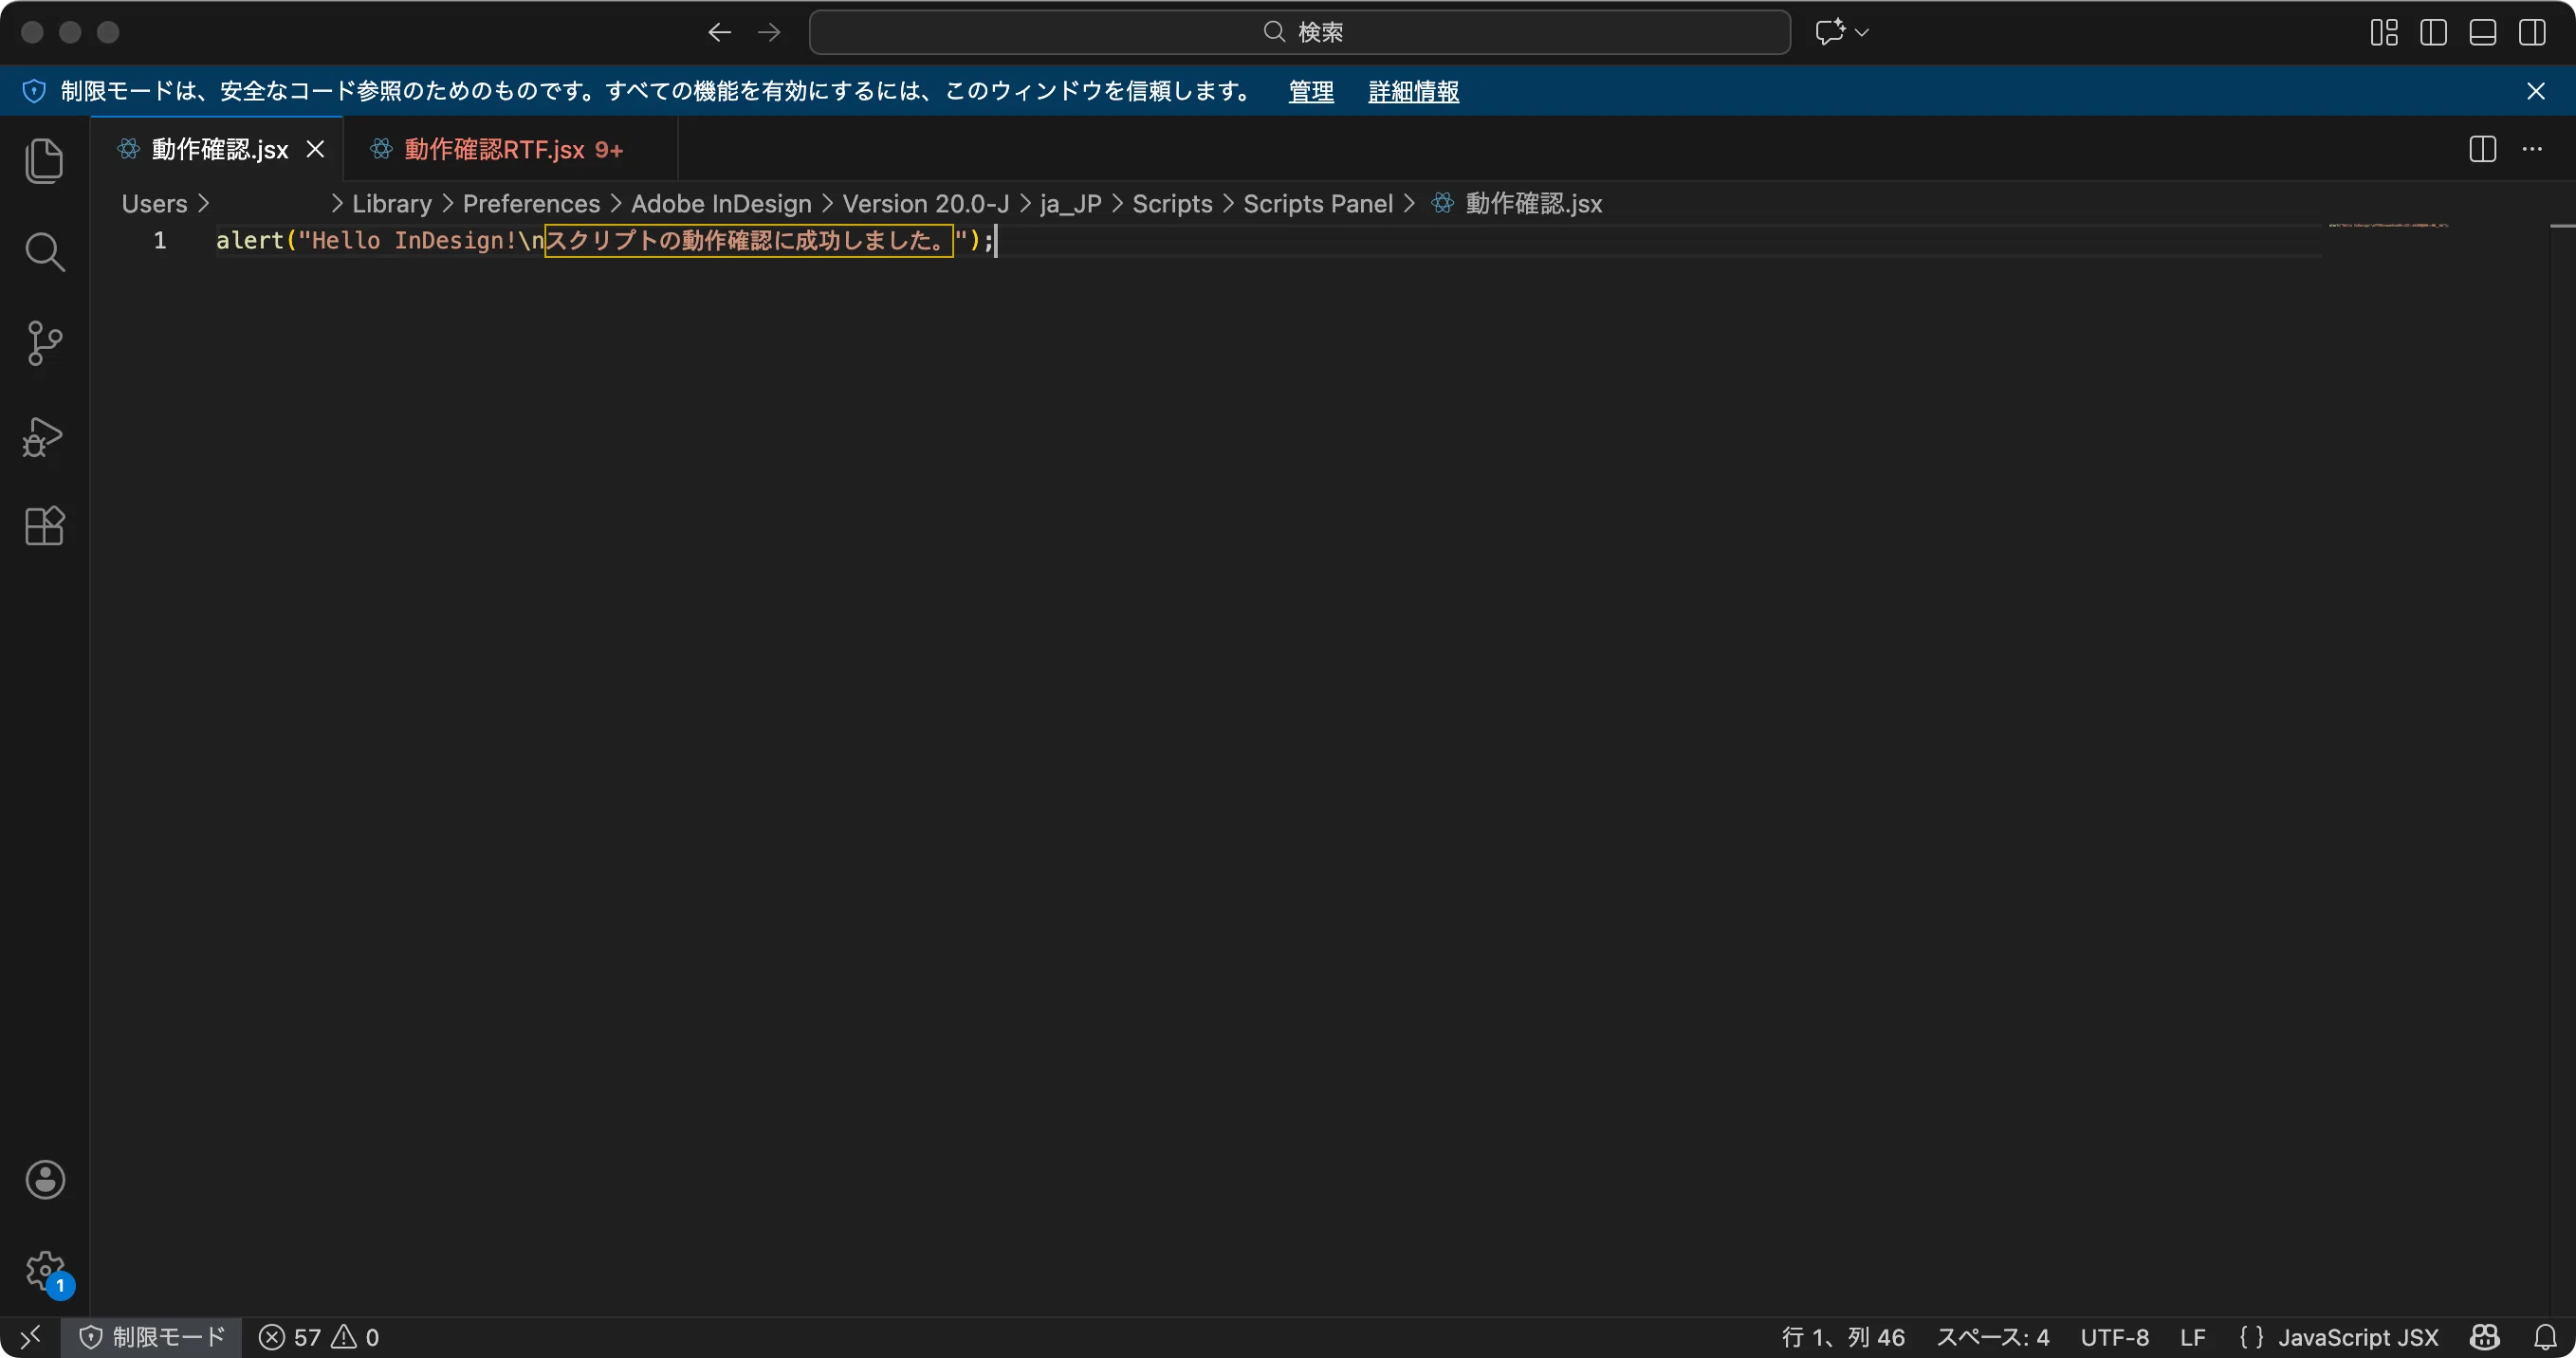Viewport: 2576px width, 1358px height.
Task: Open the Copilot chat dropdown chevron
Action: [1862, 32]
